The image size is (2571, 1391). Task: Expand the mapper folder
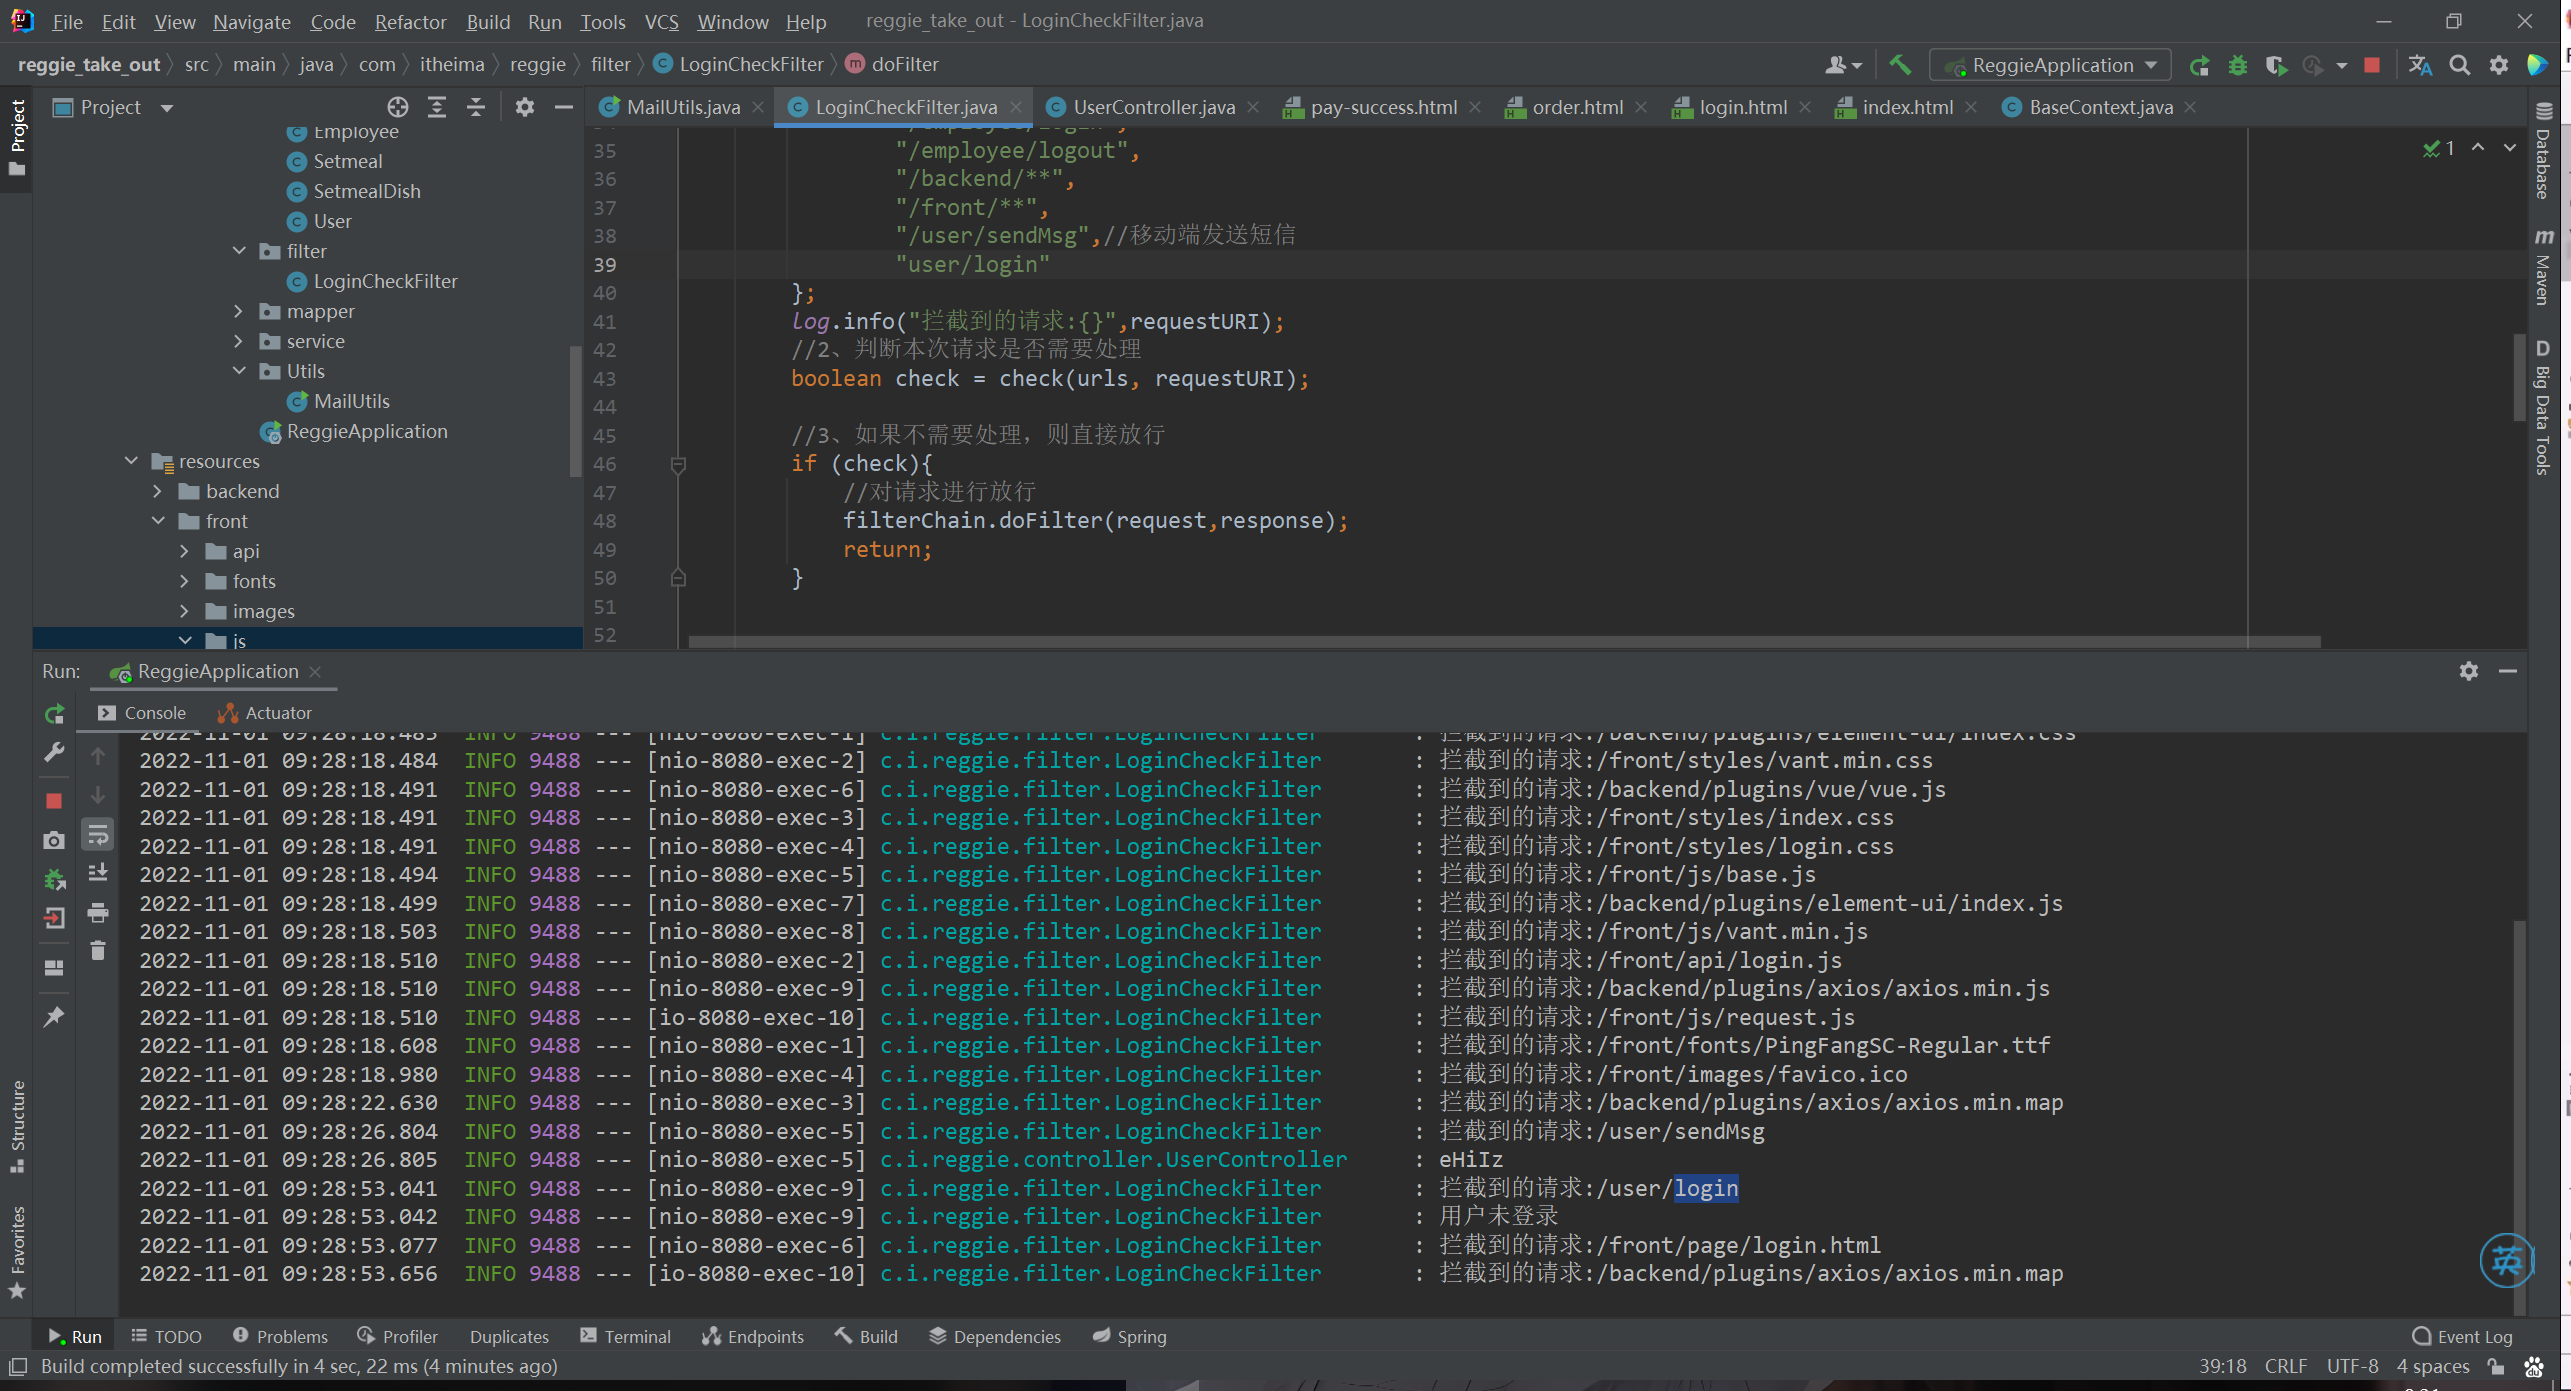[238, 311]
